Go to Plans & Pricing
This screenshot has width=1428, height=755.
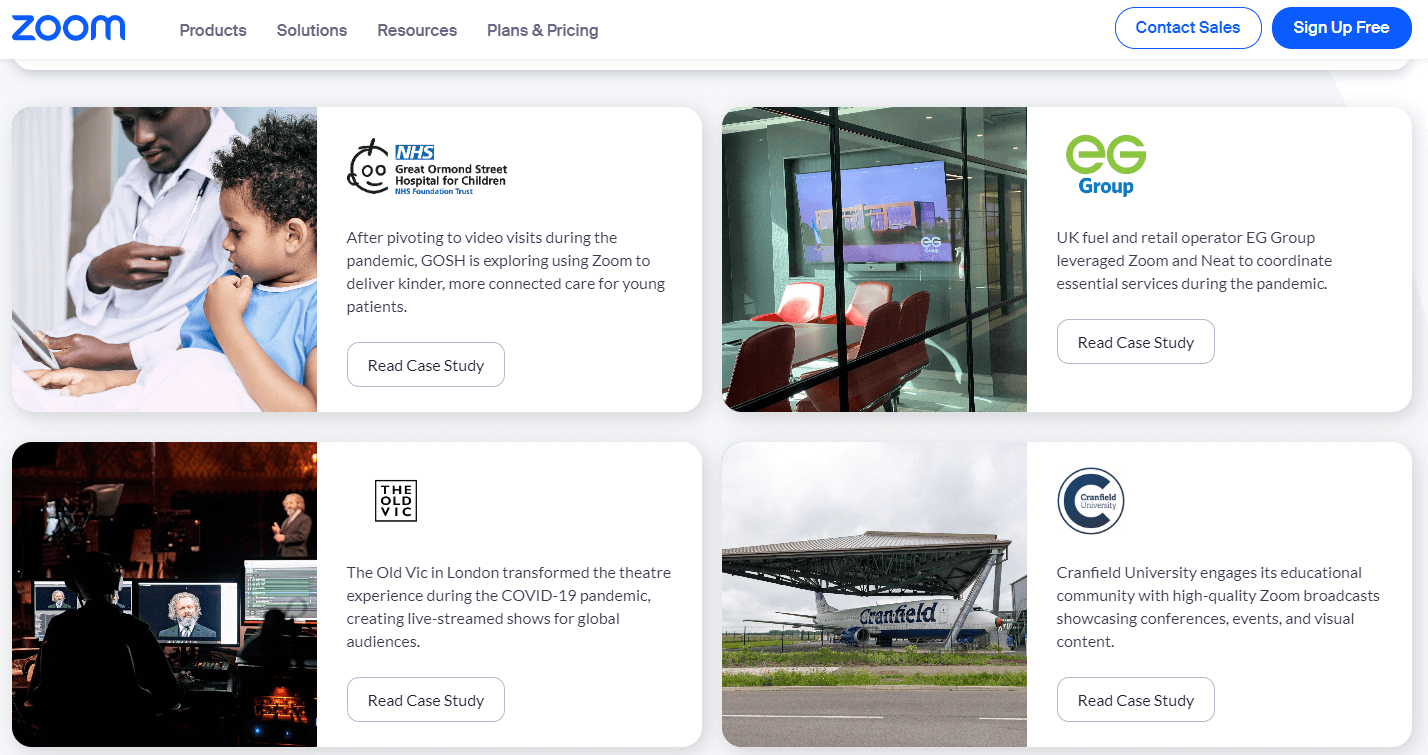click(x=543, y=30)
